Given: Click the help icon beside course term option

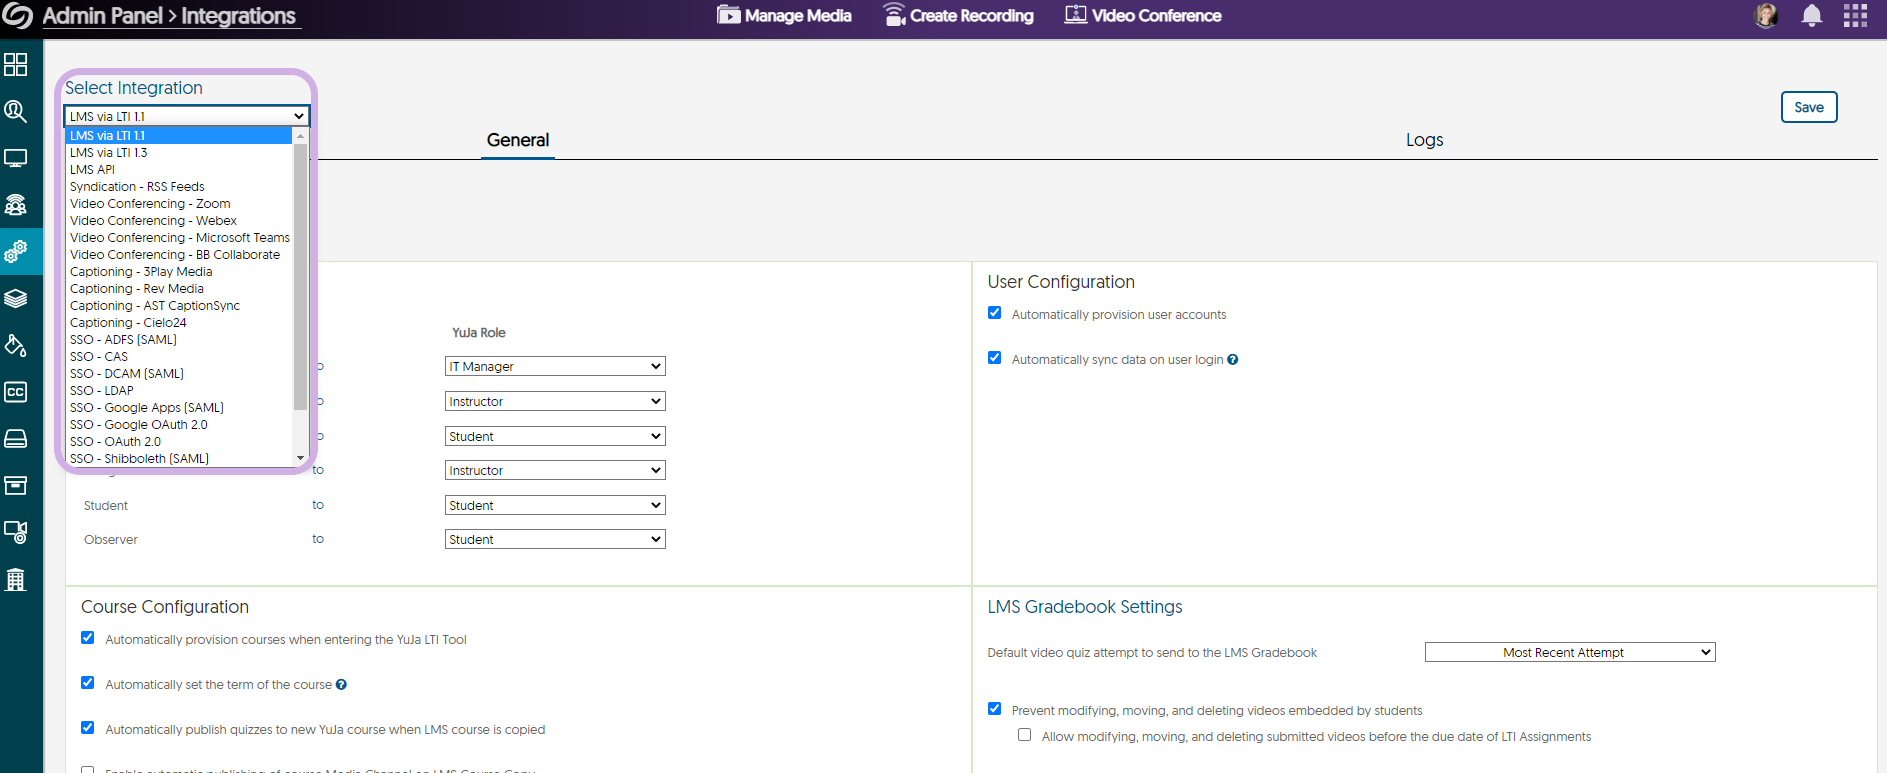Looking at the screenshot, I should [341, 685].
